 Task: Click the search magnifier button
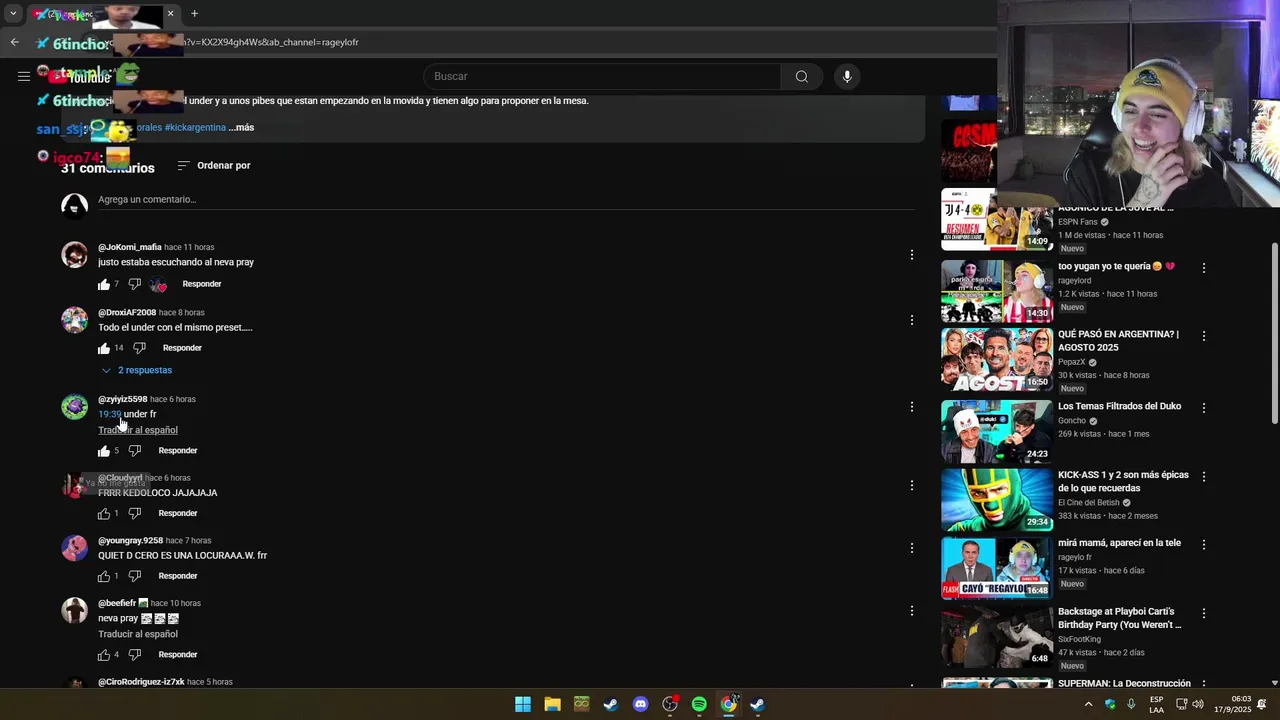click(801, 76)
